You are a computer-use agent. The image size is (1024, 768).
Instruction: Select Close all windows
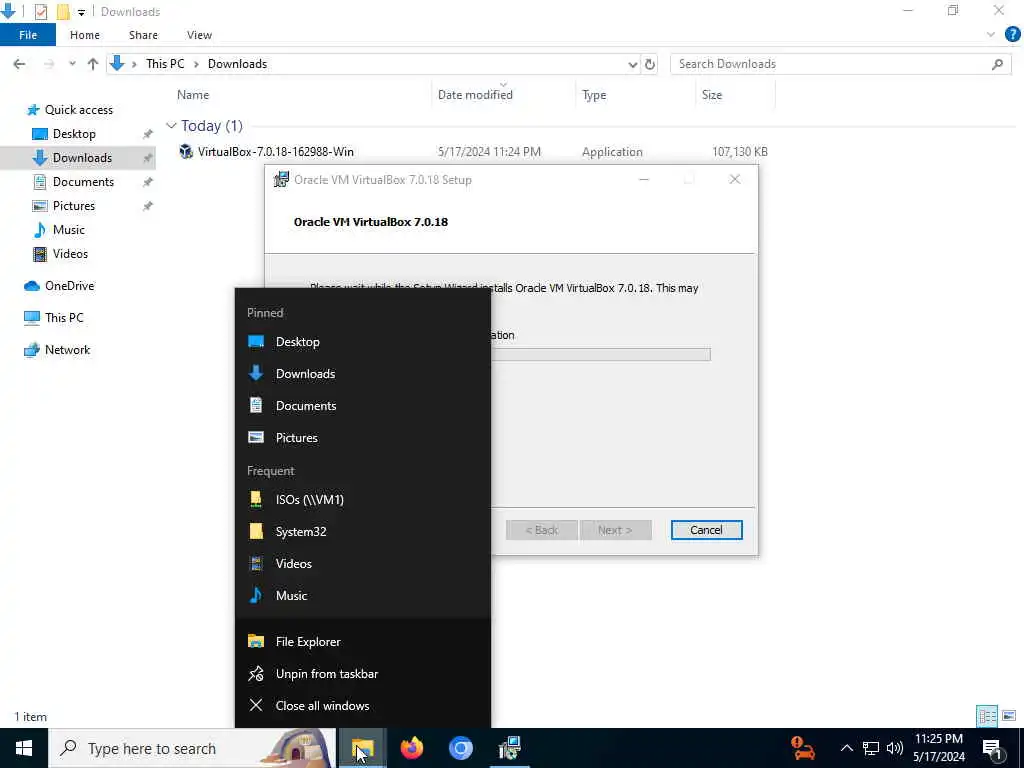362,705
